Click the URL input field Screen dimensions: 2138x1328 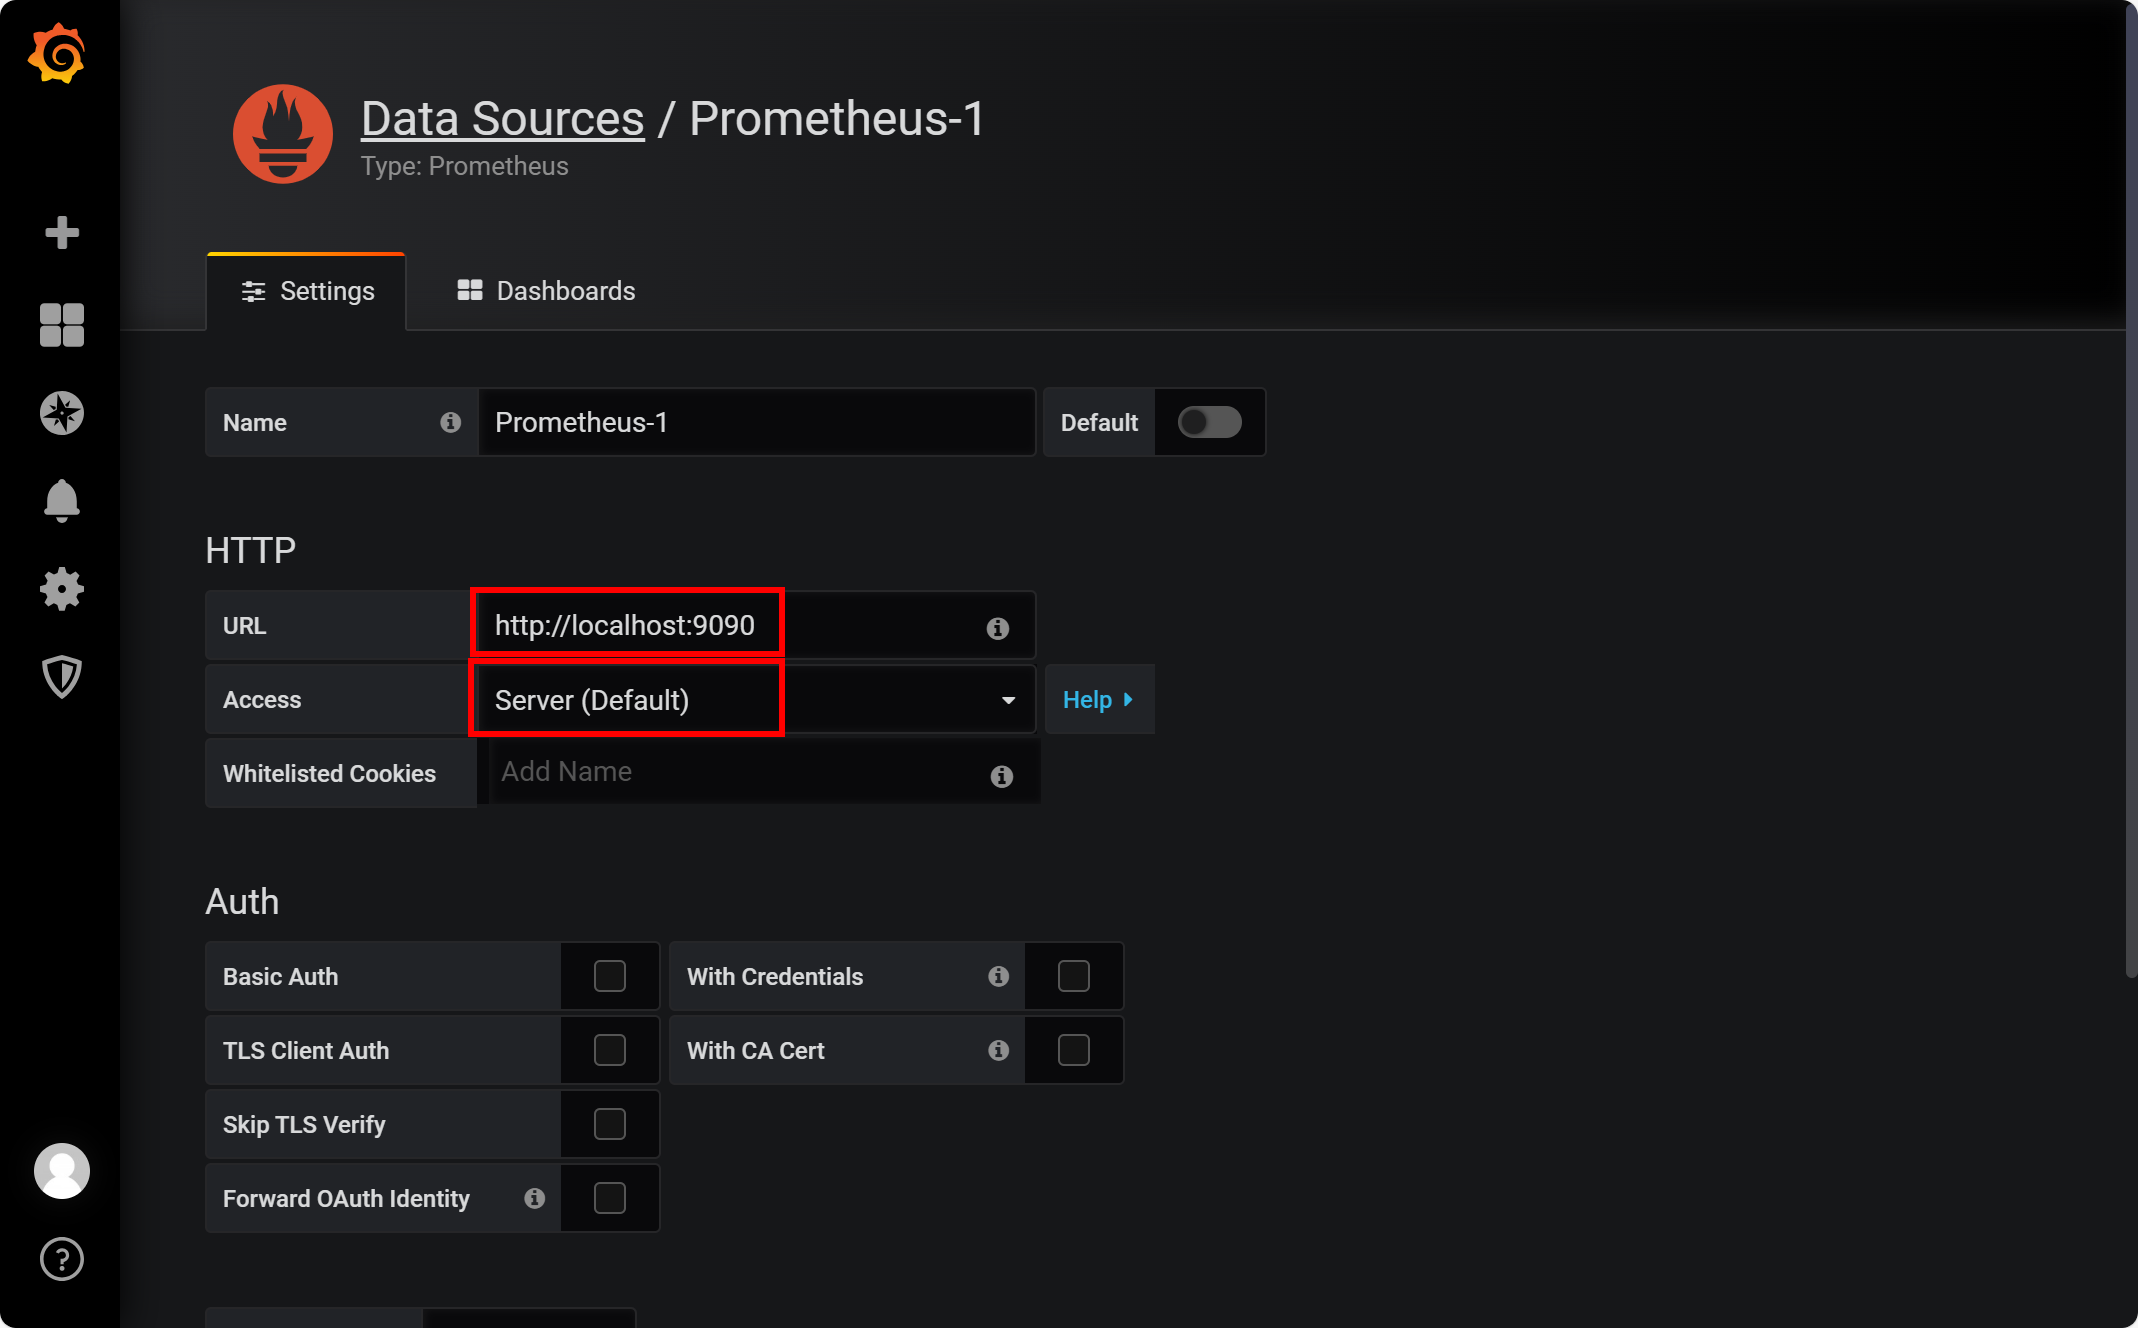pyautogui.click(x=756, y=626)
